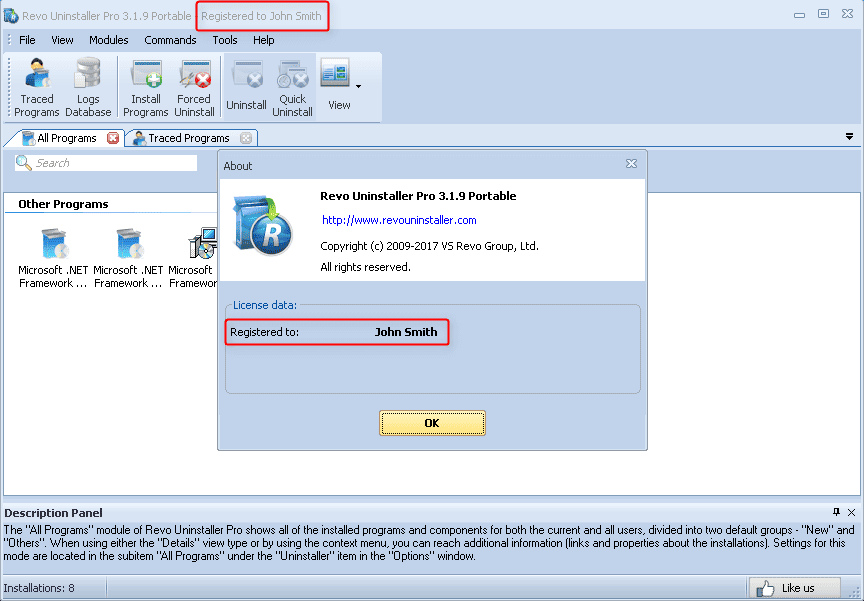This screenshot has height=601, width=864.
Task: Click the Uninstall toolbar button
Action: click(x=246, y=87)
